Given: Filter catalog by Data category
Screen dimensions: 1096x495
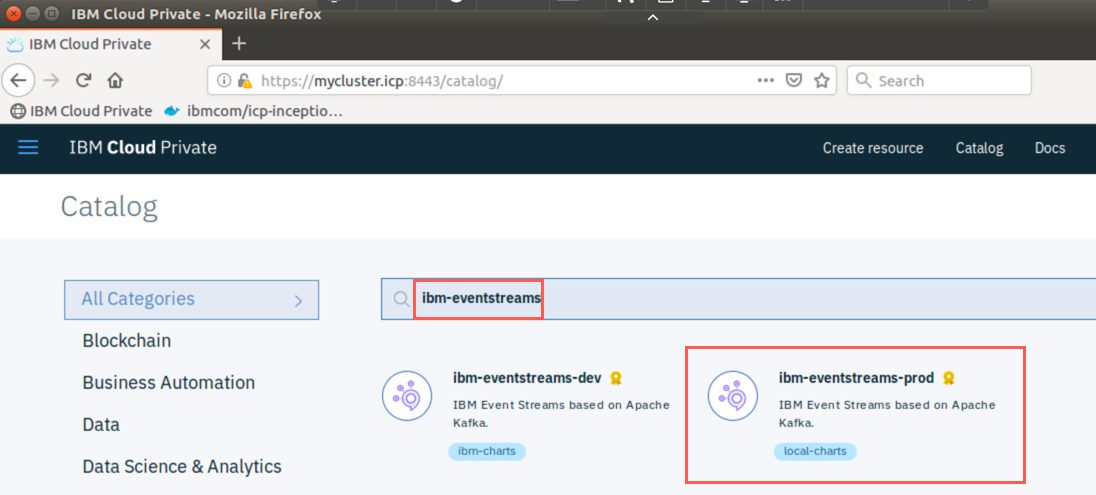Looking at the screenshot, I should pyautogui.click(x=101, y=424).
